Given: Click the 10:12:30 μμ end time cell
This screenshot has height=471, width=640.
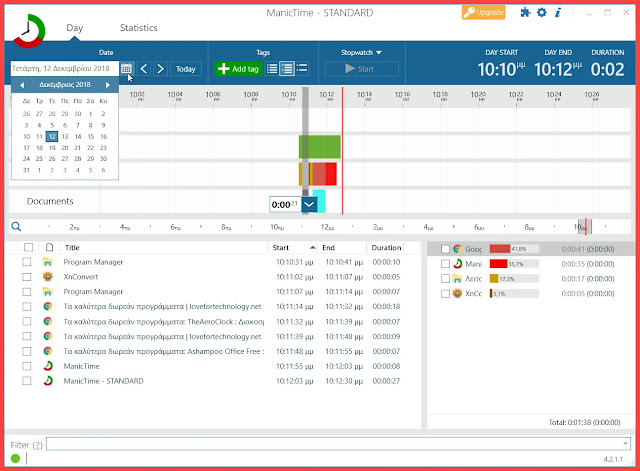Looking at the screenshot, I should 344,381.
